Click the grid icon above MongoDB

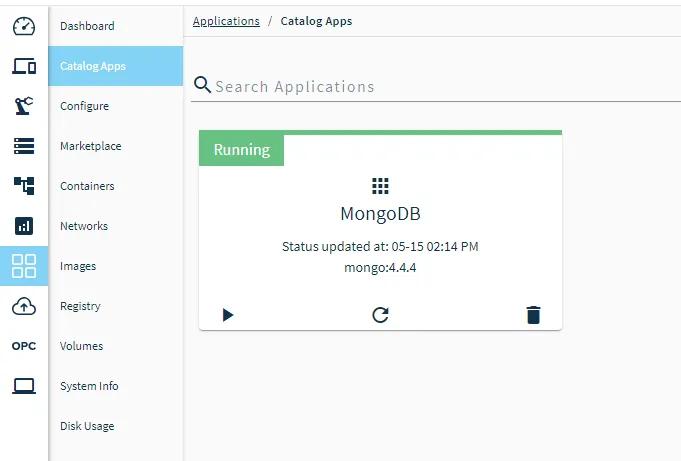coord(380,186)
